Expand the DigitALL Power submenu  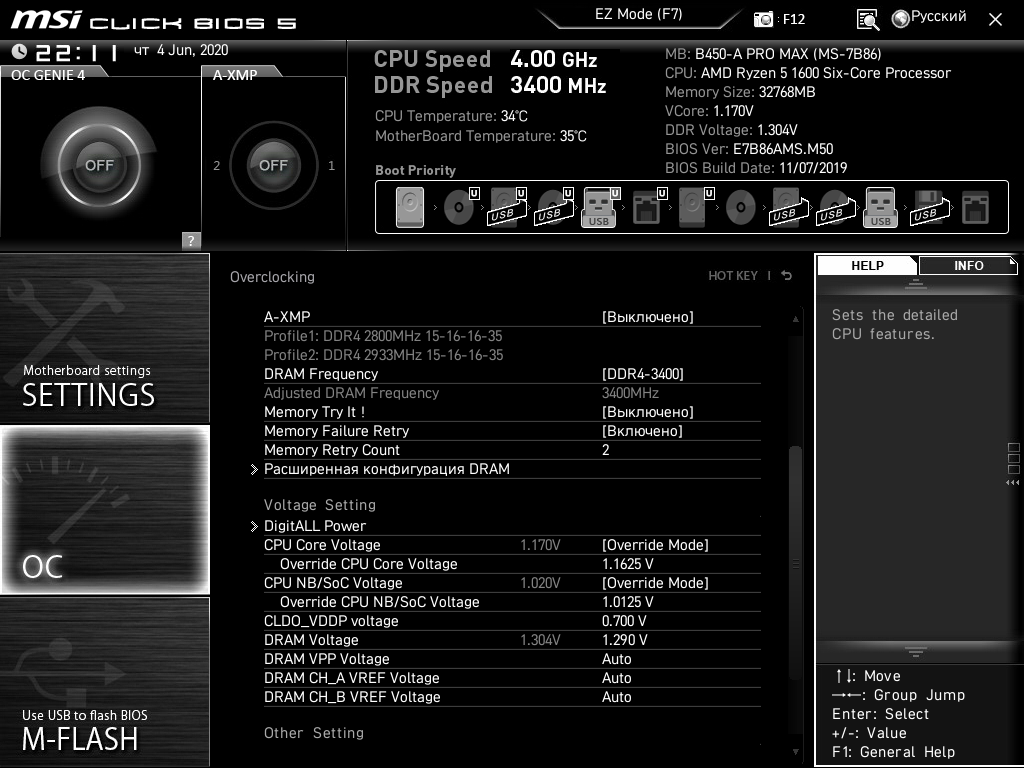point(315,526)
